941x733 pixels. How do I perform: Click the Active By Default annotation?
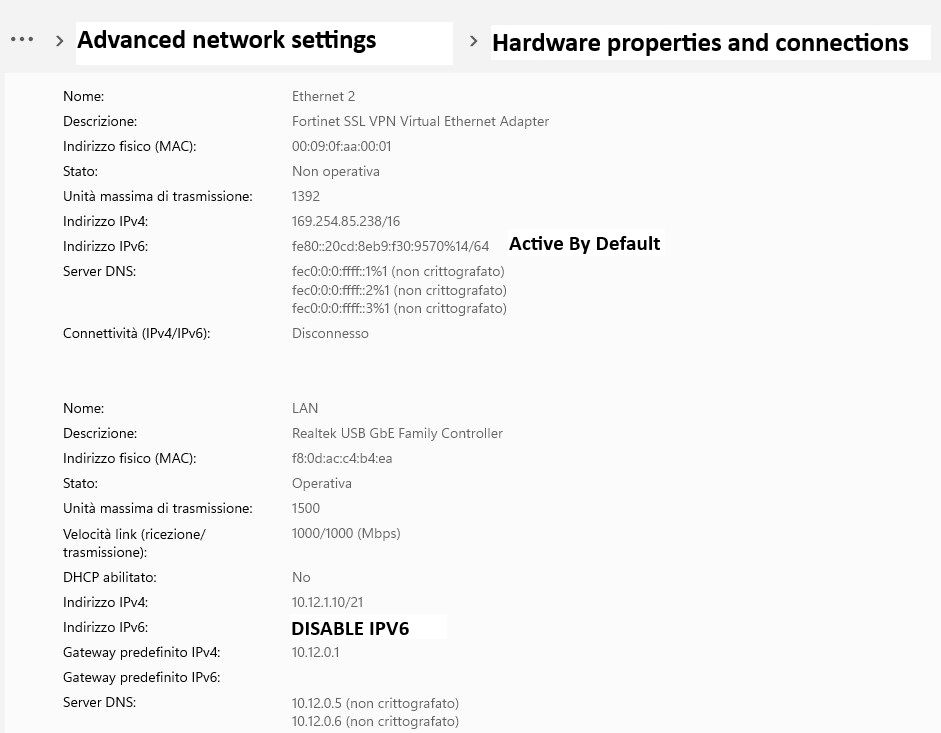pos(584,244)
